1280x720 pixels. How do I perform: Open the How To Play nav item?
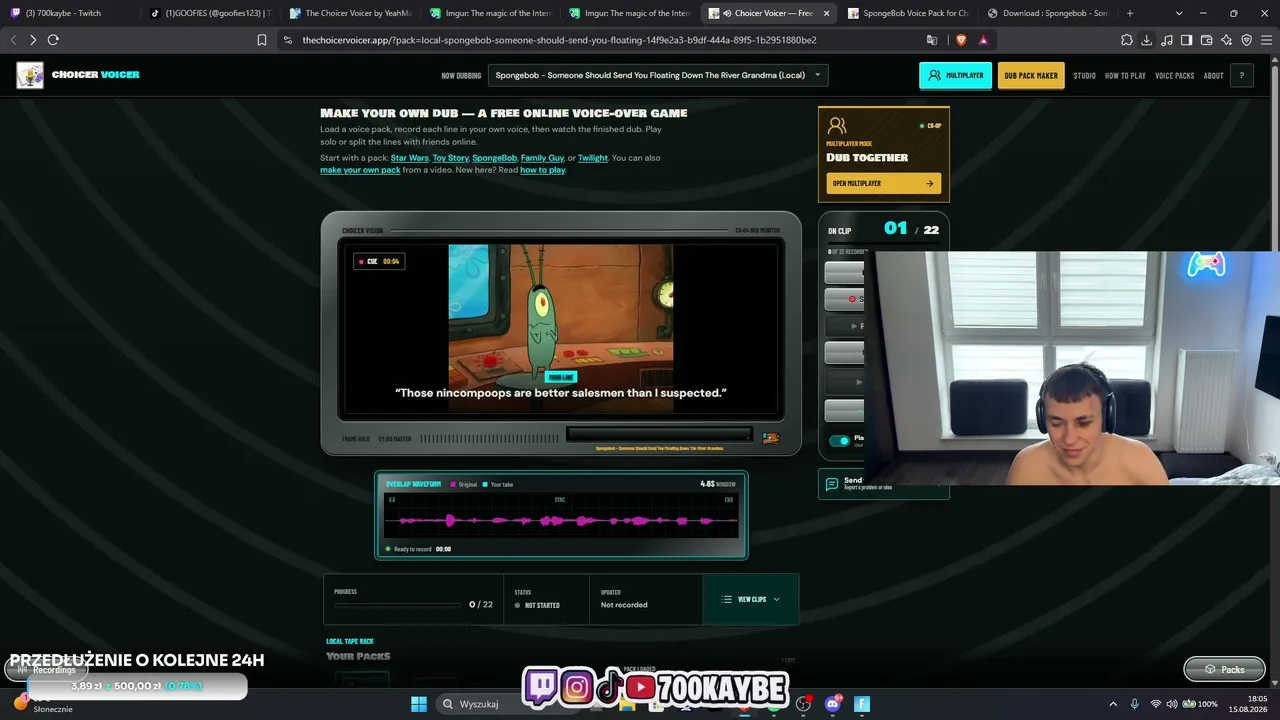(1125, 76)
